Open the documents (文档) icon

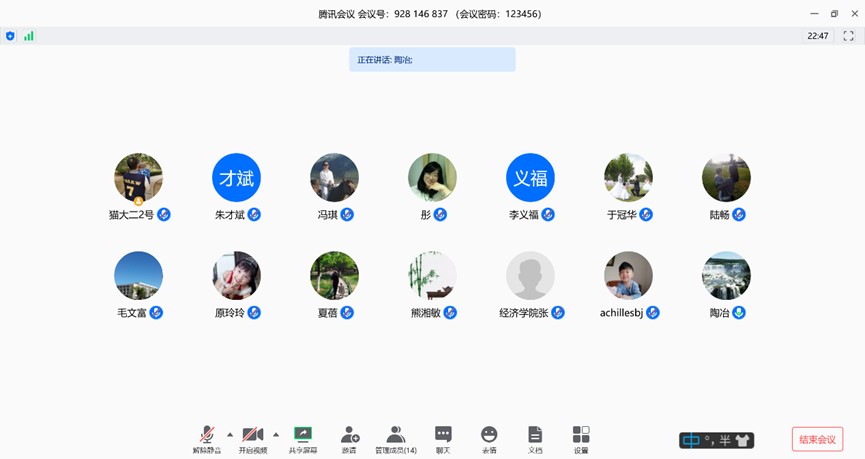tap(535, 435)
